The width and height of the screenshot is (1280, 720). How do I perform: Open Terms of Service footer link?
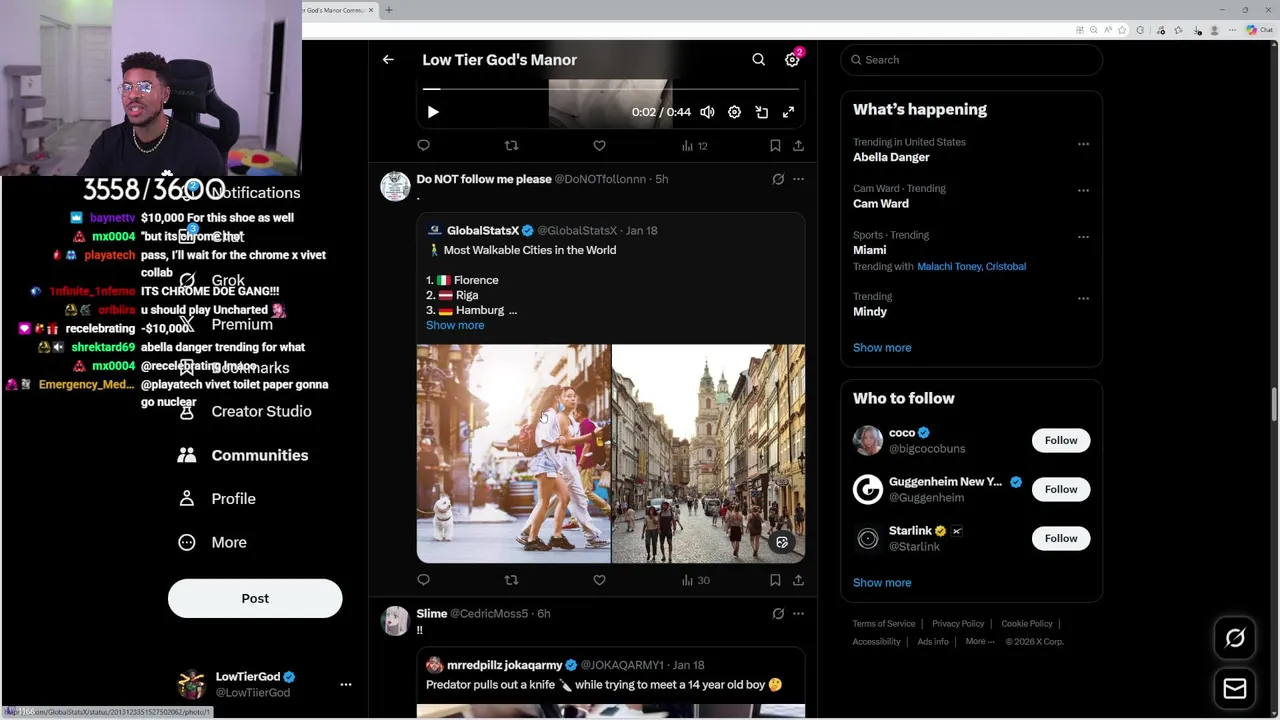click(x=884, y=624)
